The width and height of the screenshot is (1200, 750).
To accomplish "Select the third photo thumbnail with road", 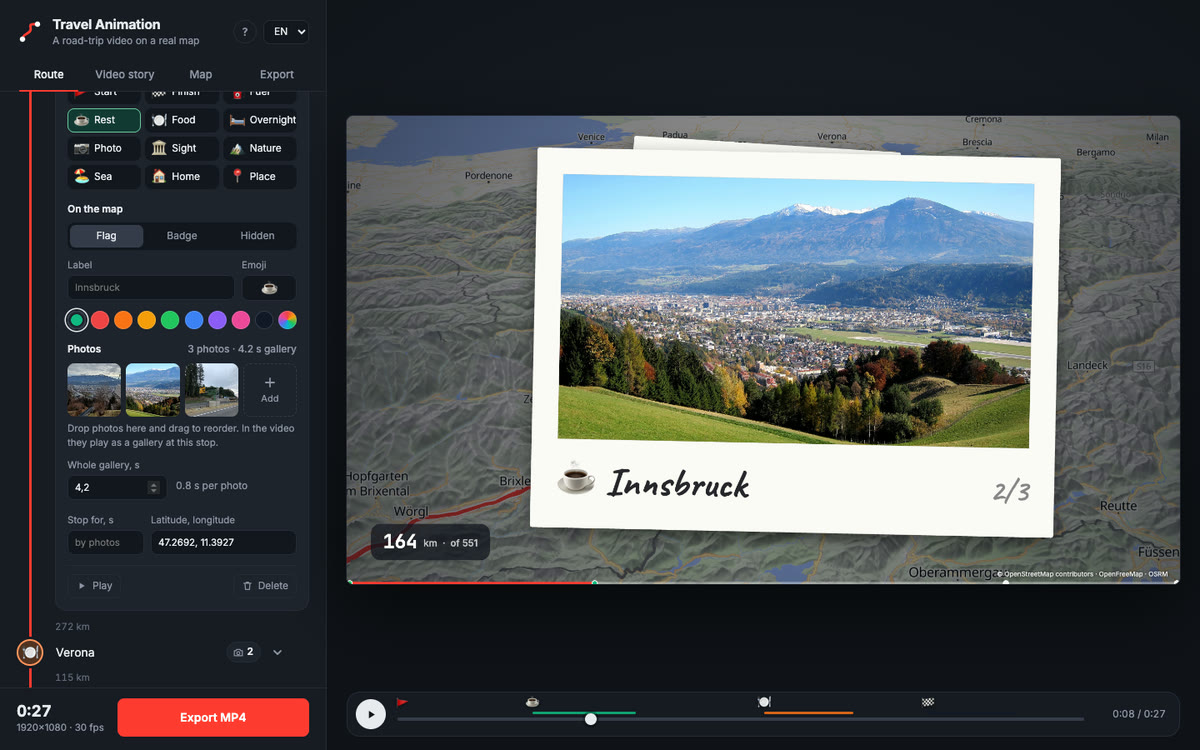I will pos(212,390).
